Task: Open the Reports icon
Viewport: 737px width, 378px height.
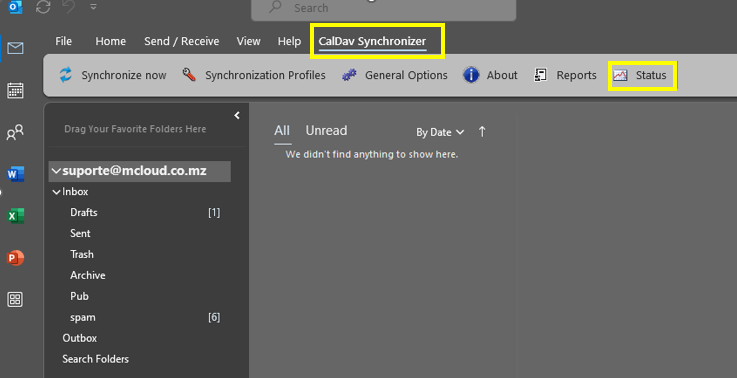Action: click(x=541, y=75)
